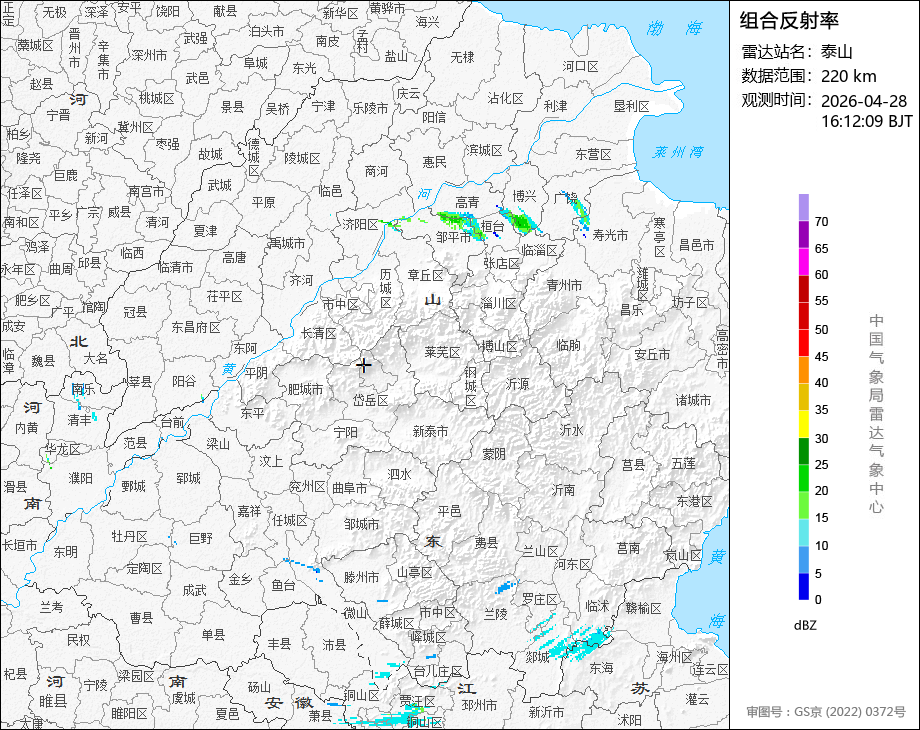This screenshot has width=920, height=730.
Task: Click the time 16:12:09 BJT
Action: 867,121
